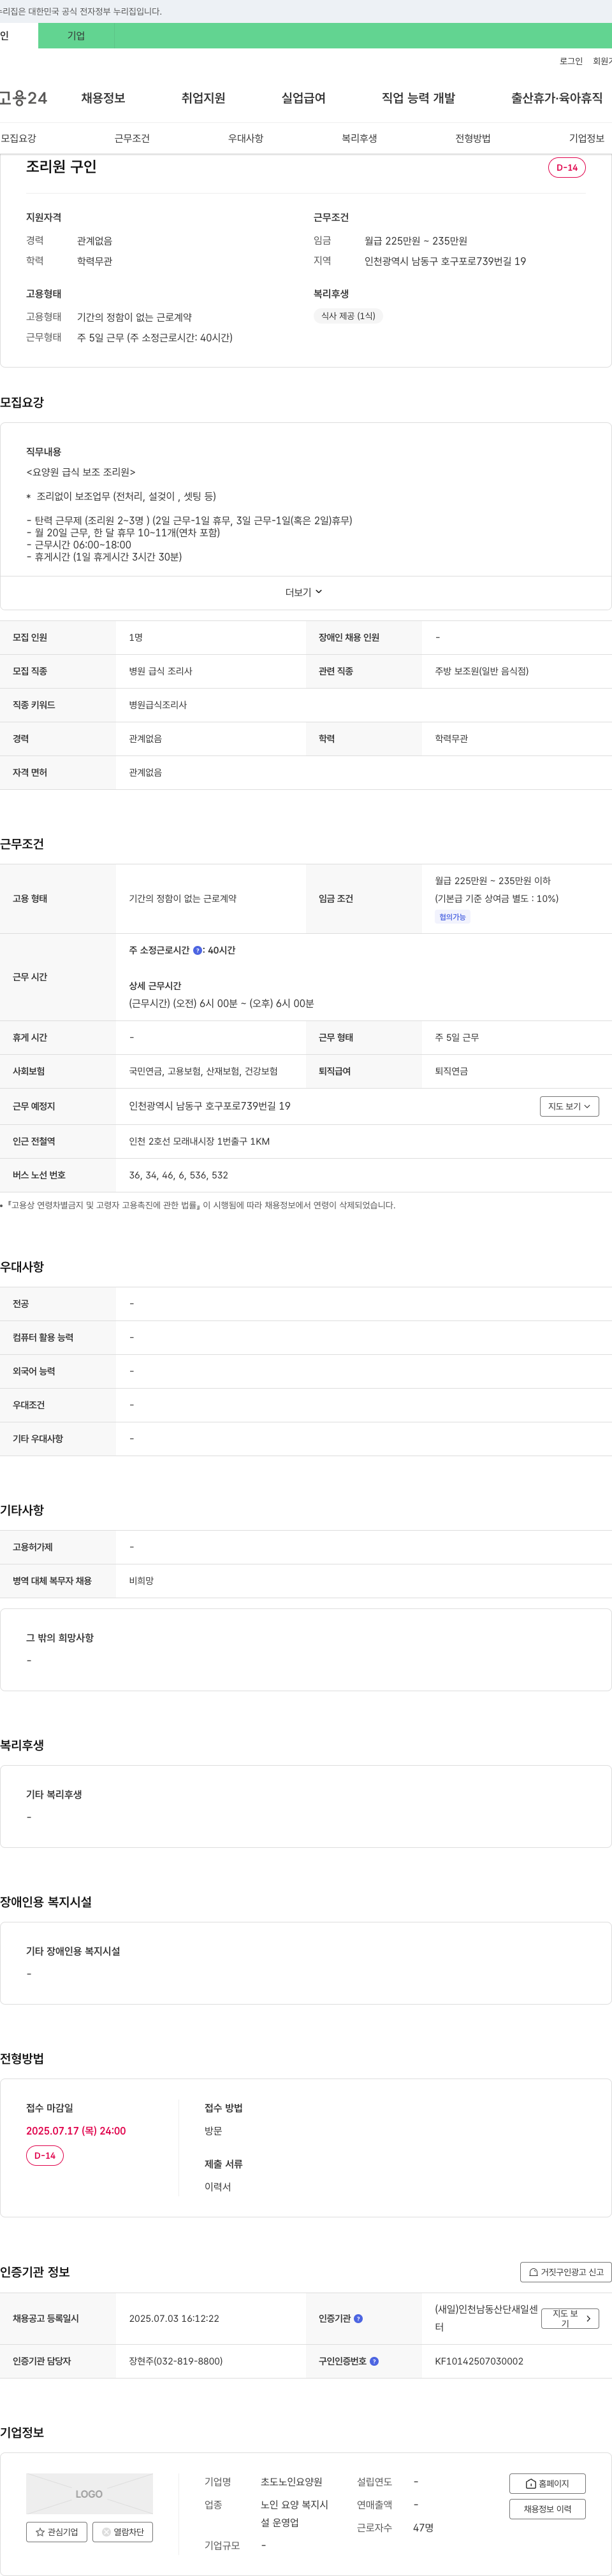The width and height of the screenshot is (612, 2576).
Task: Click the help icon beside 인증기관
Action: (x=358, y=2318)
